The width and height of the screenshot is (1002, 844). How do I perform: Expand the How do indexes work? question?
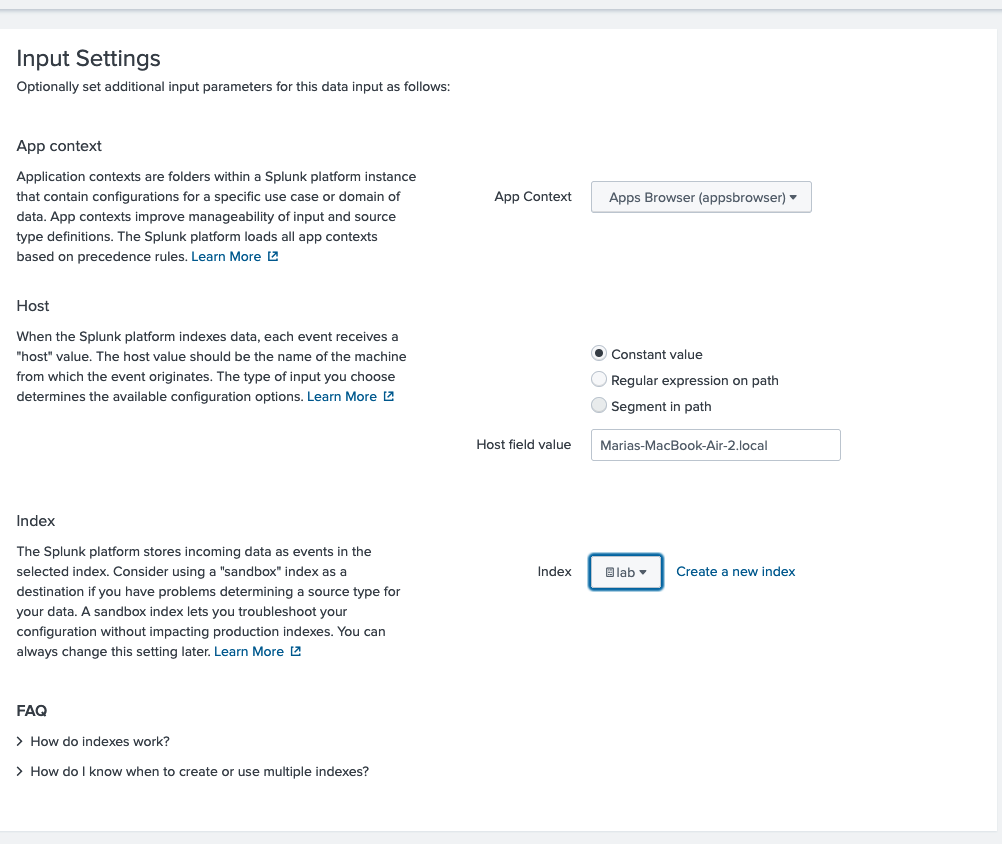point(100,742)
